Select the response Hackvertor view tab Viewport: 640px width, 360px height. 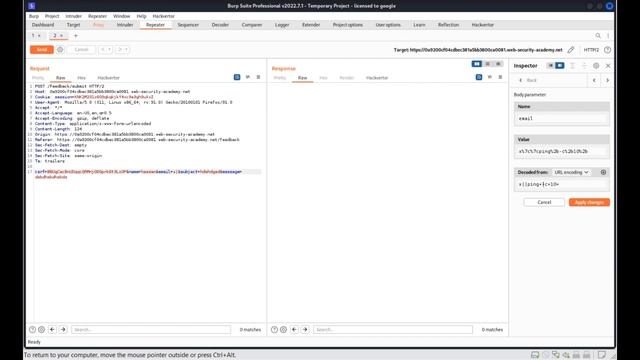[377, 78]
